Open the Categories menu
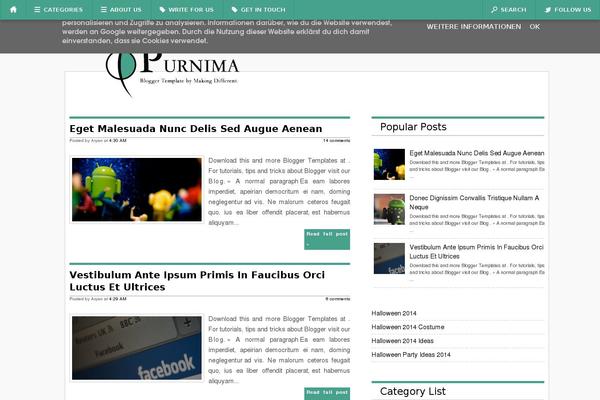Image resolution: width=600 pixels, height=400 pixels. coord(58,10)
